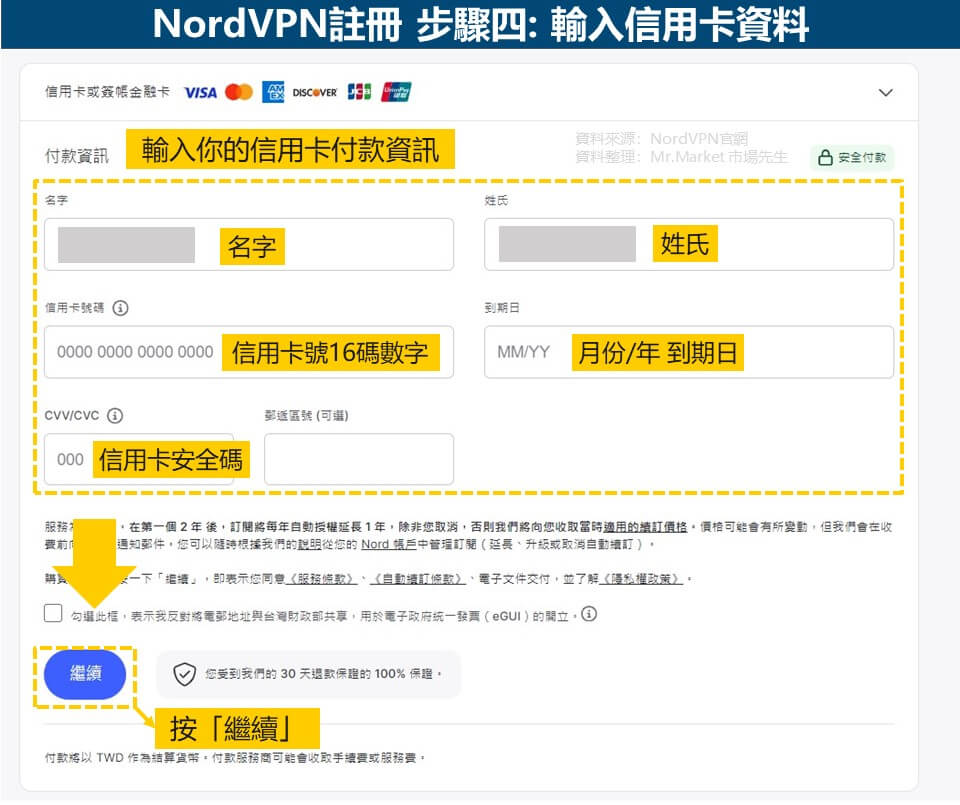The image size is (960, 805).
Task: Focus the 郵遞區號 (可選) postal code field
Action: (x=359, y=459)
